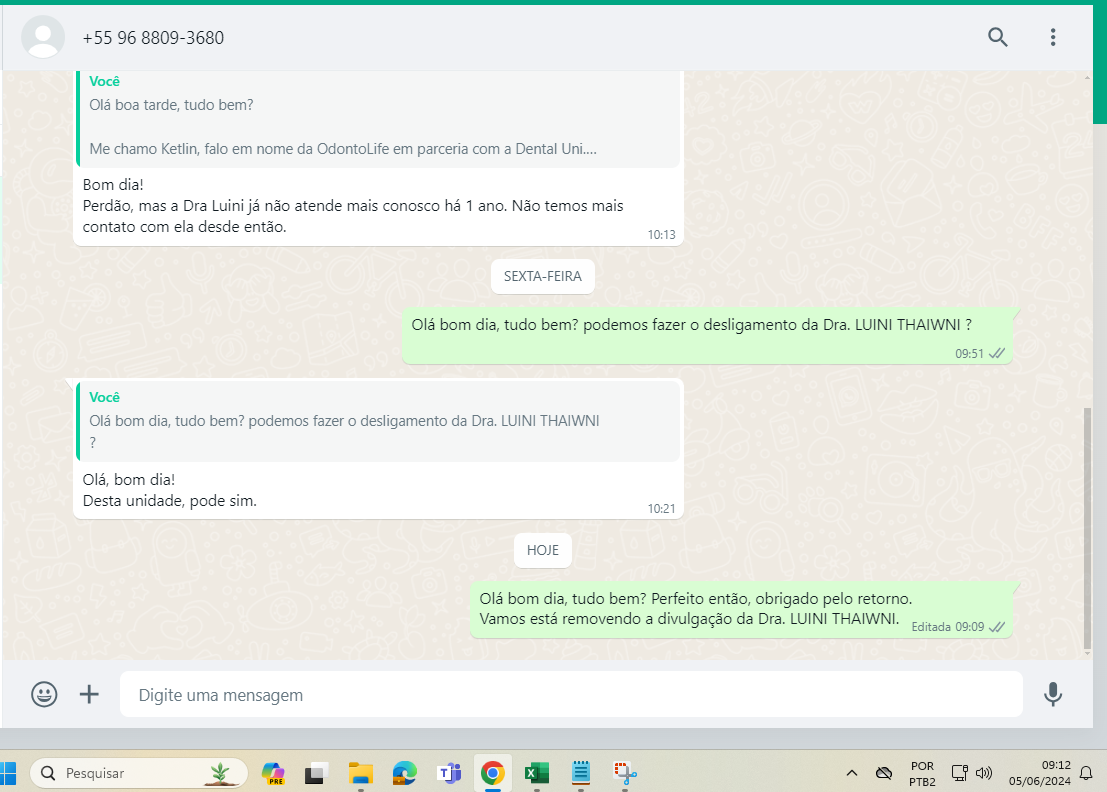Focus the "Digite uma mensagem" input field

pyautogui.click(x=571, y=695)
